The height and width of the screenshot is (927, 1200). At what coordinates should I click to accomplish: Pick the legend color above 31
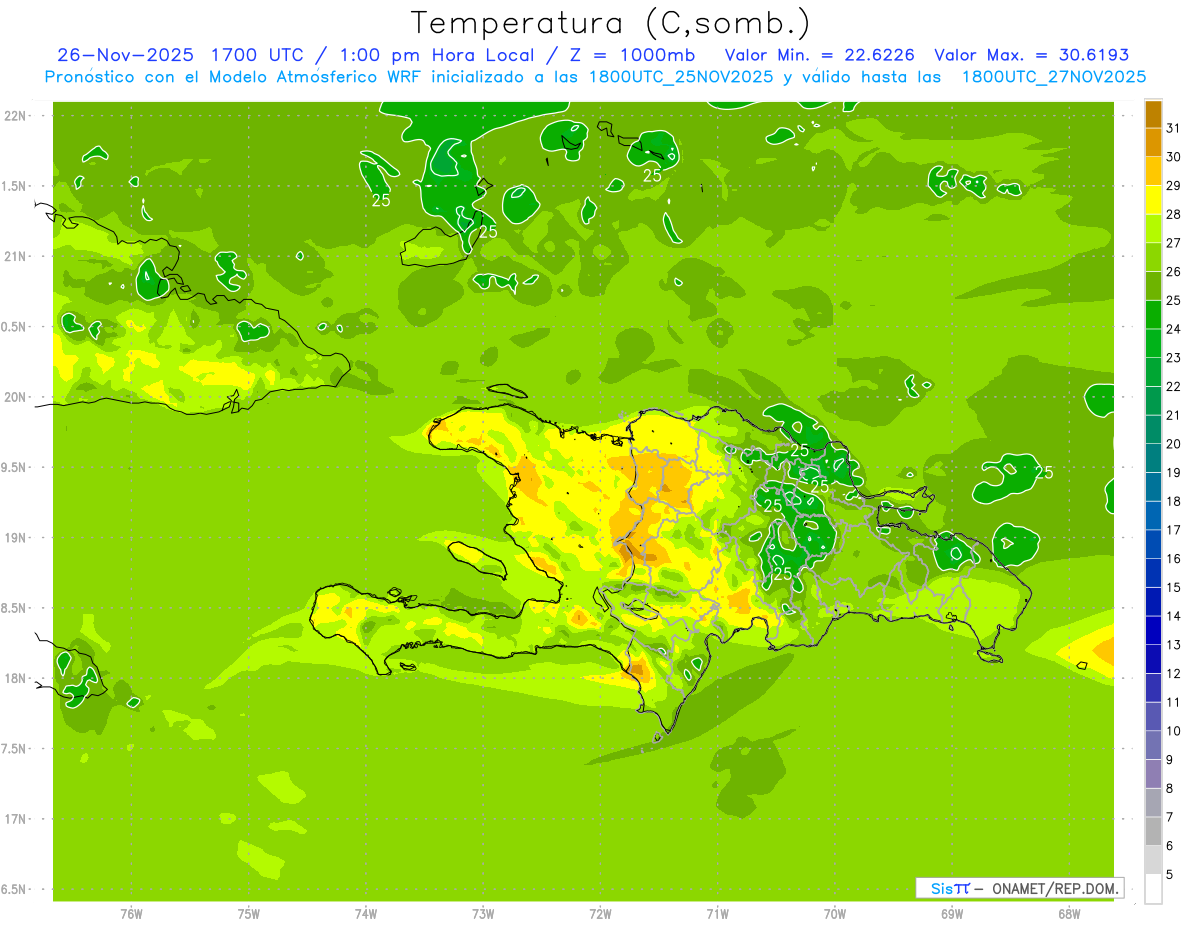[1153, 114]
